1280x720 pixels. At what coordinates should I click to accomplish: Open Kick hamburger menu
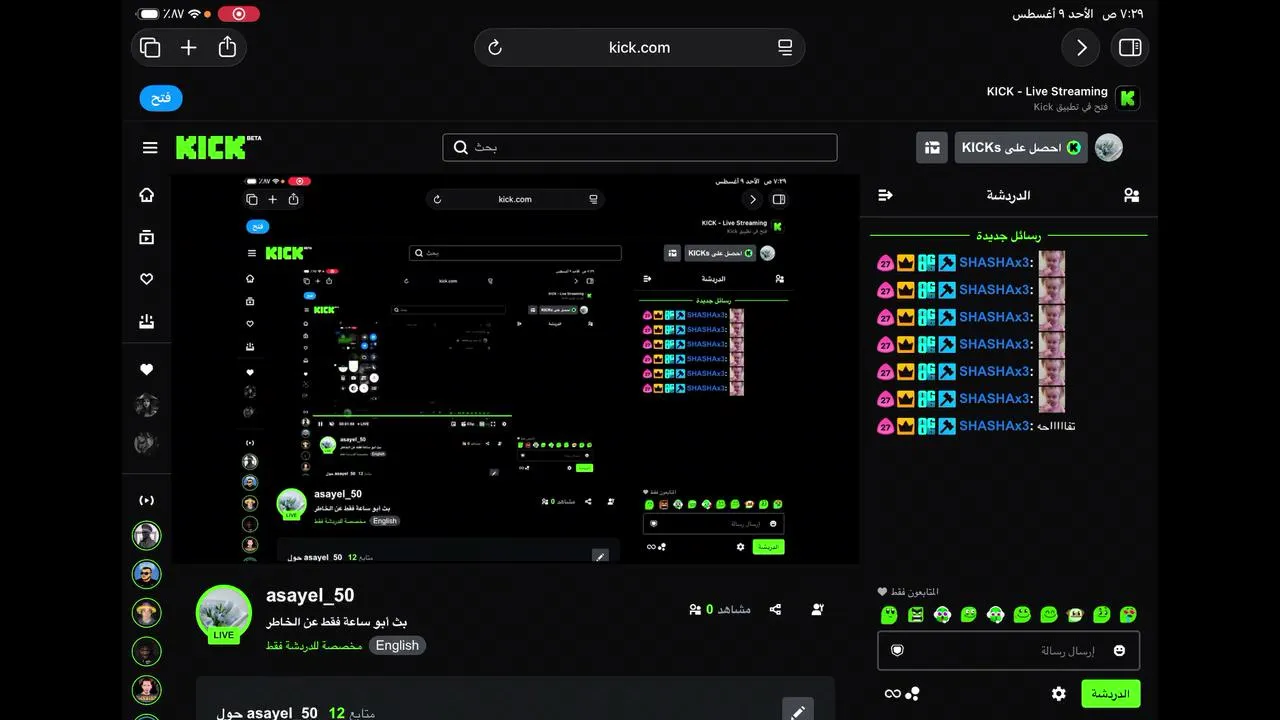tap(150, 148)
